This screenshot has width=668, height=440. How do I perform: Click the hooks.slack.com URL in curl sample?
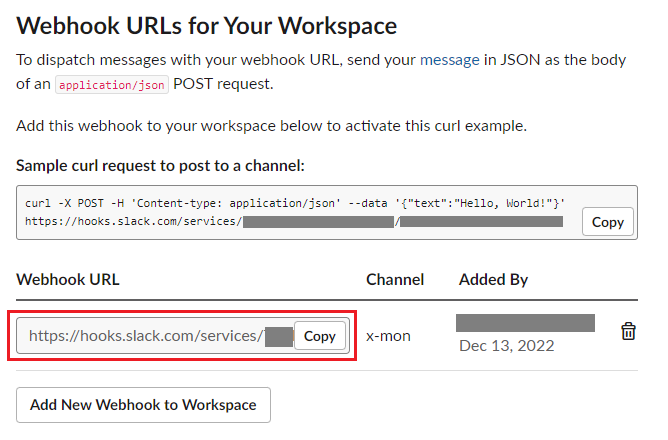[130, 221]
